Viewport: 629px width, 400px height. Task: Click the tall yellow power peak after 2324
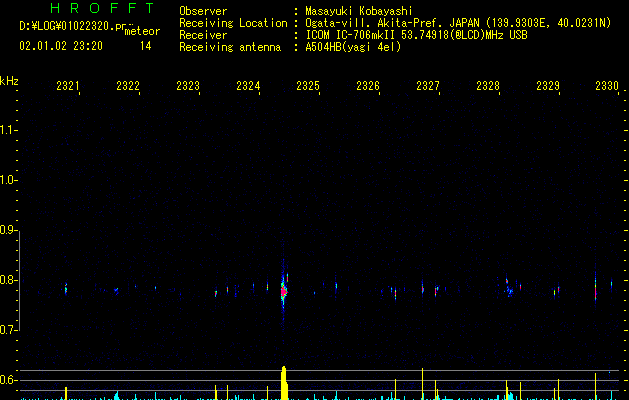284,383
